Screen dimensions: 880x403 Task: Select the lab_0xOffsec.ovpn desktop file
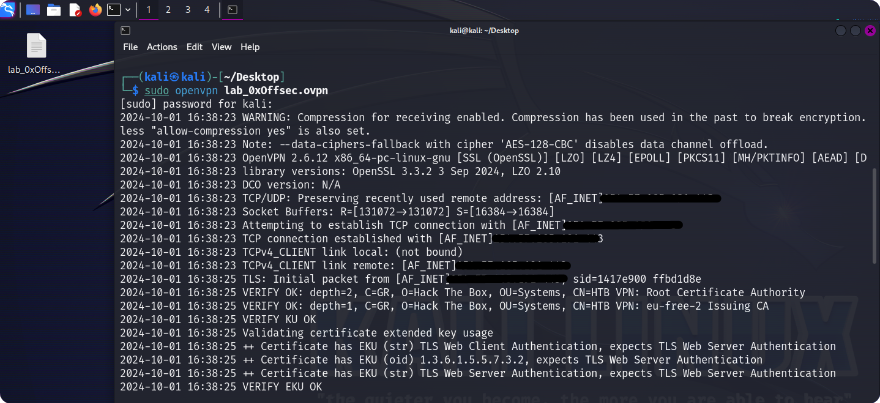click(x=35, y=53)
